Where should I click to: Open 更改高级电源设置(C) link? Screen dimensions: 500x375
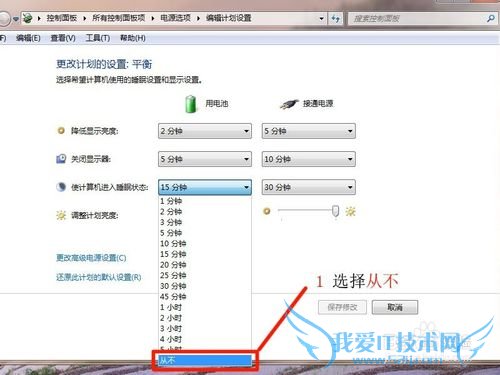(91, 258)
